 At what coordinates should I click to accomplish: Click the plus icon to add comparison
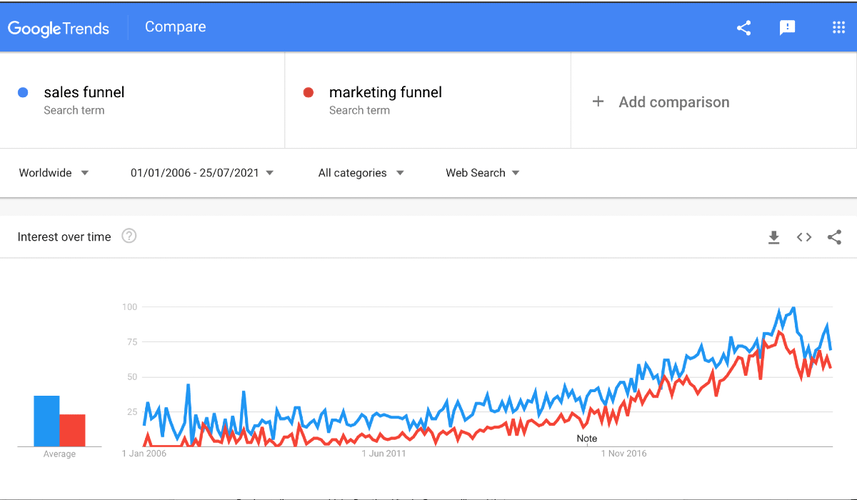598,102
